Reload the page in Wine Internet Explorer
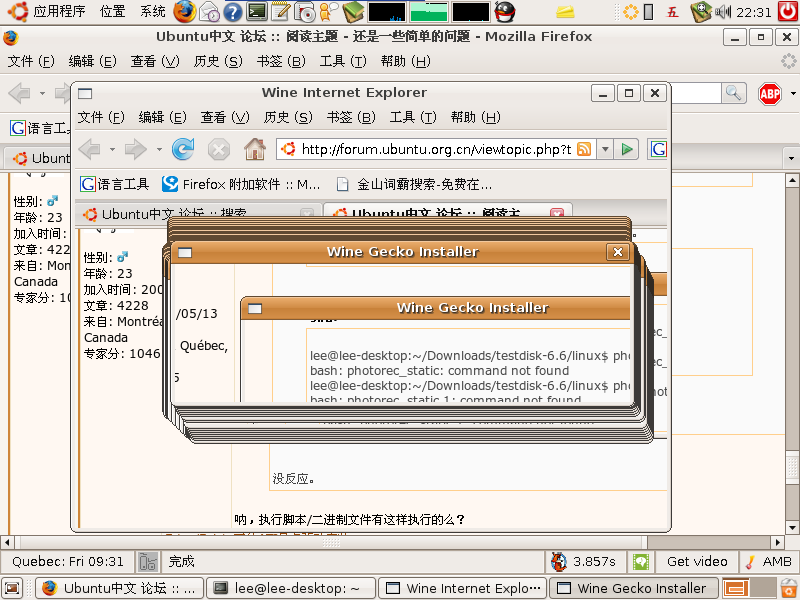Viewport: 800px width, 600px height. click(x=183, y=149)
